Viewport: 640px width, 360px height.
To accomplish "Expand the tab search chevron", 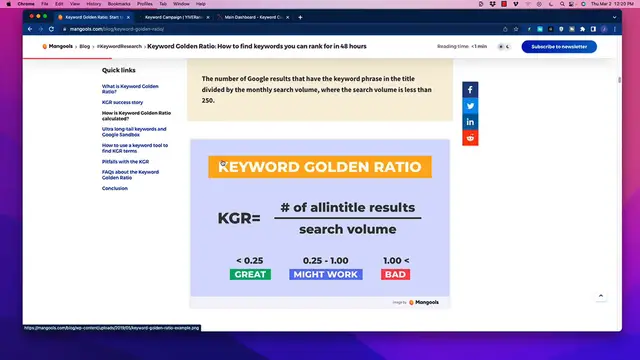I will click(x=614, y=17).
